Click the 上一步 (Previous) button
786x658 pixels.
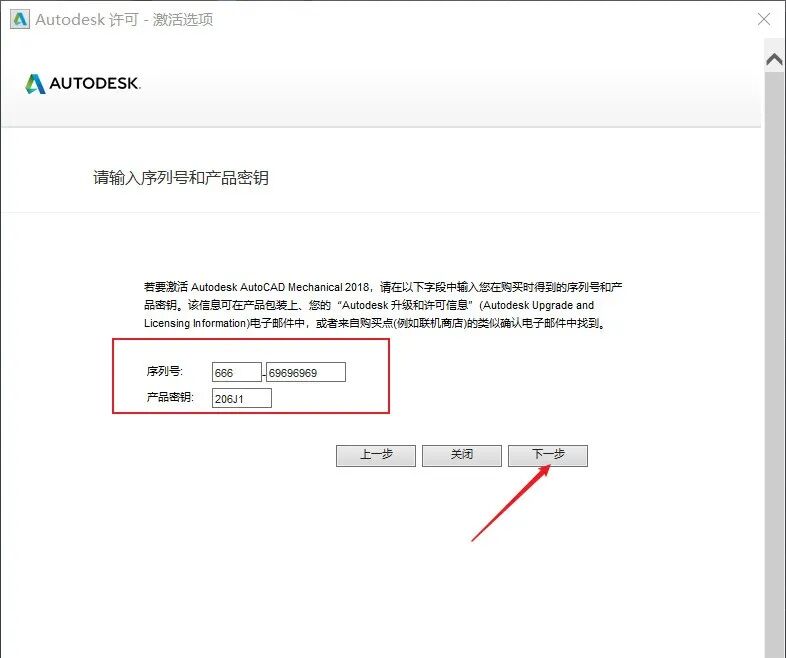coord(376,456)
